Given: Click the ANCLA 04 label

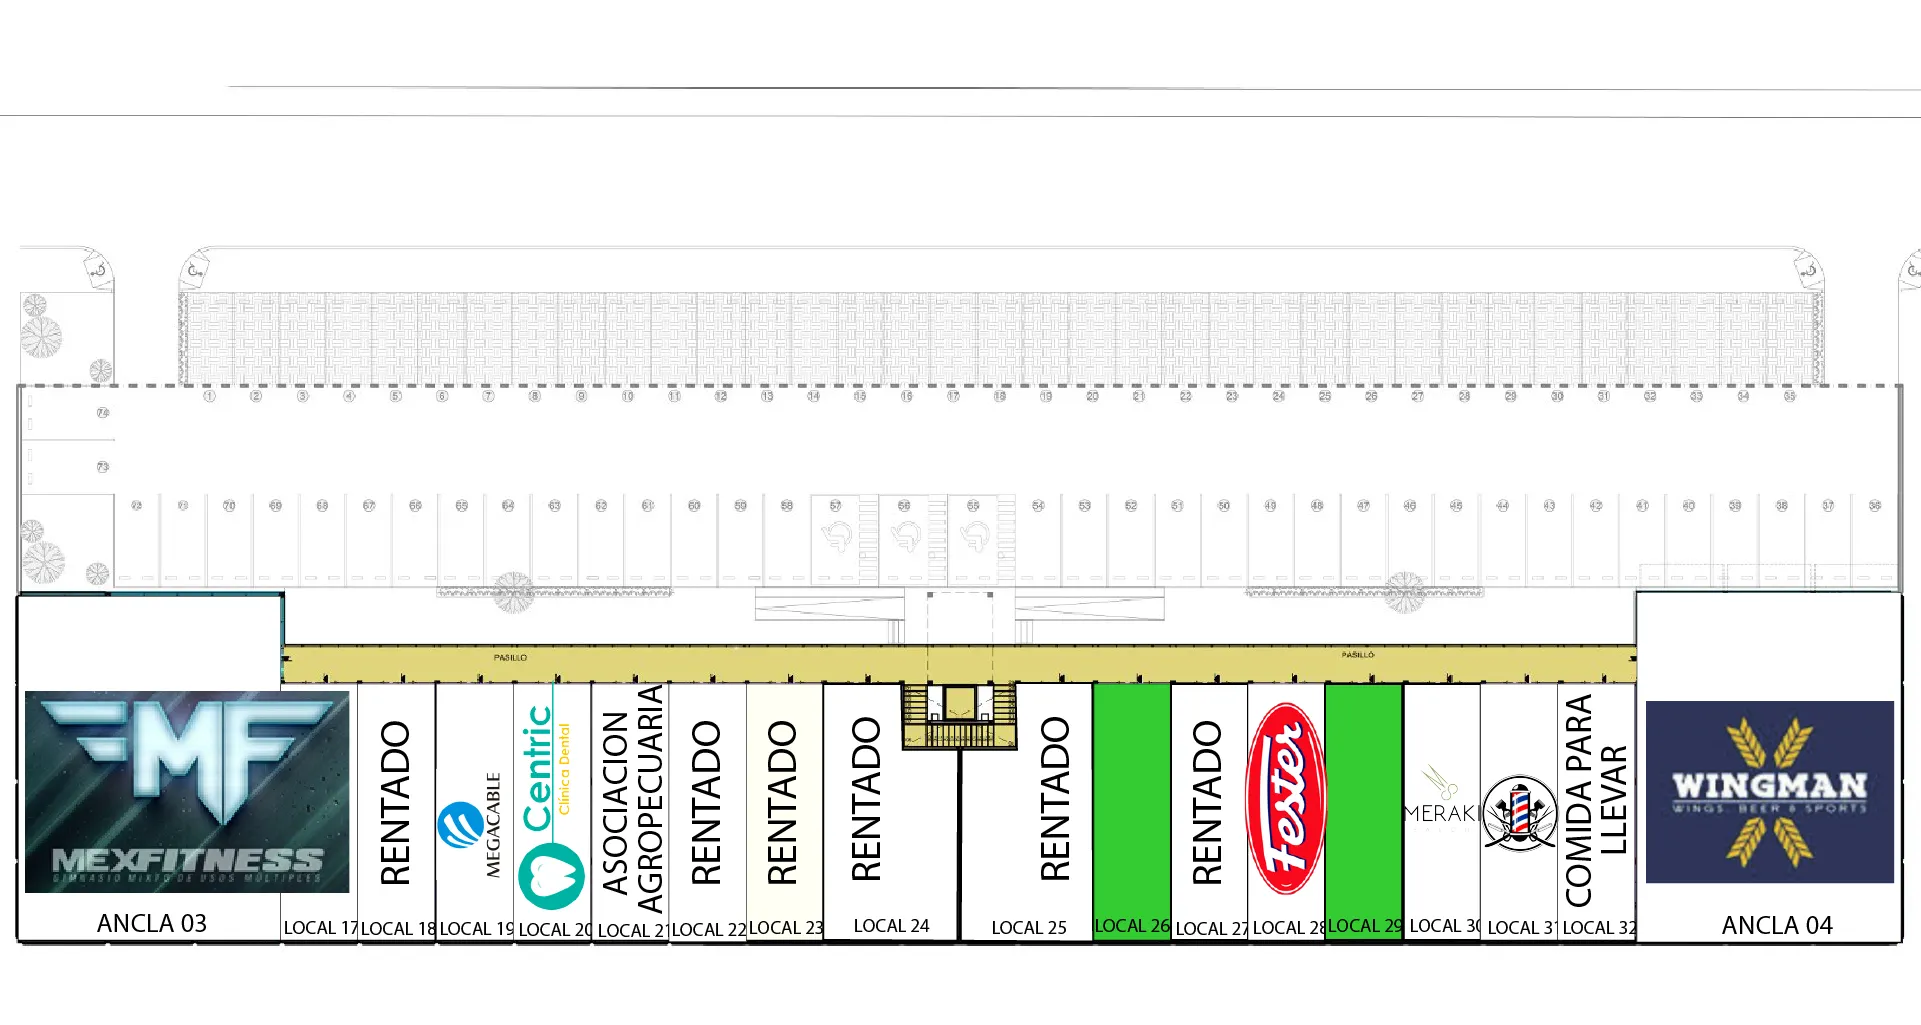Looking at the screenshot, I should point(1777,925).
